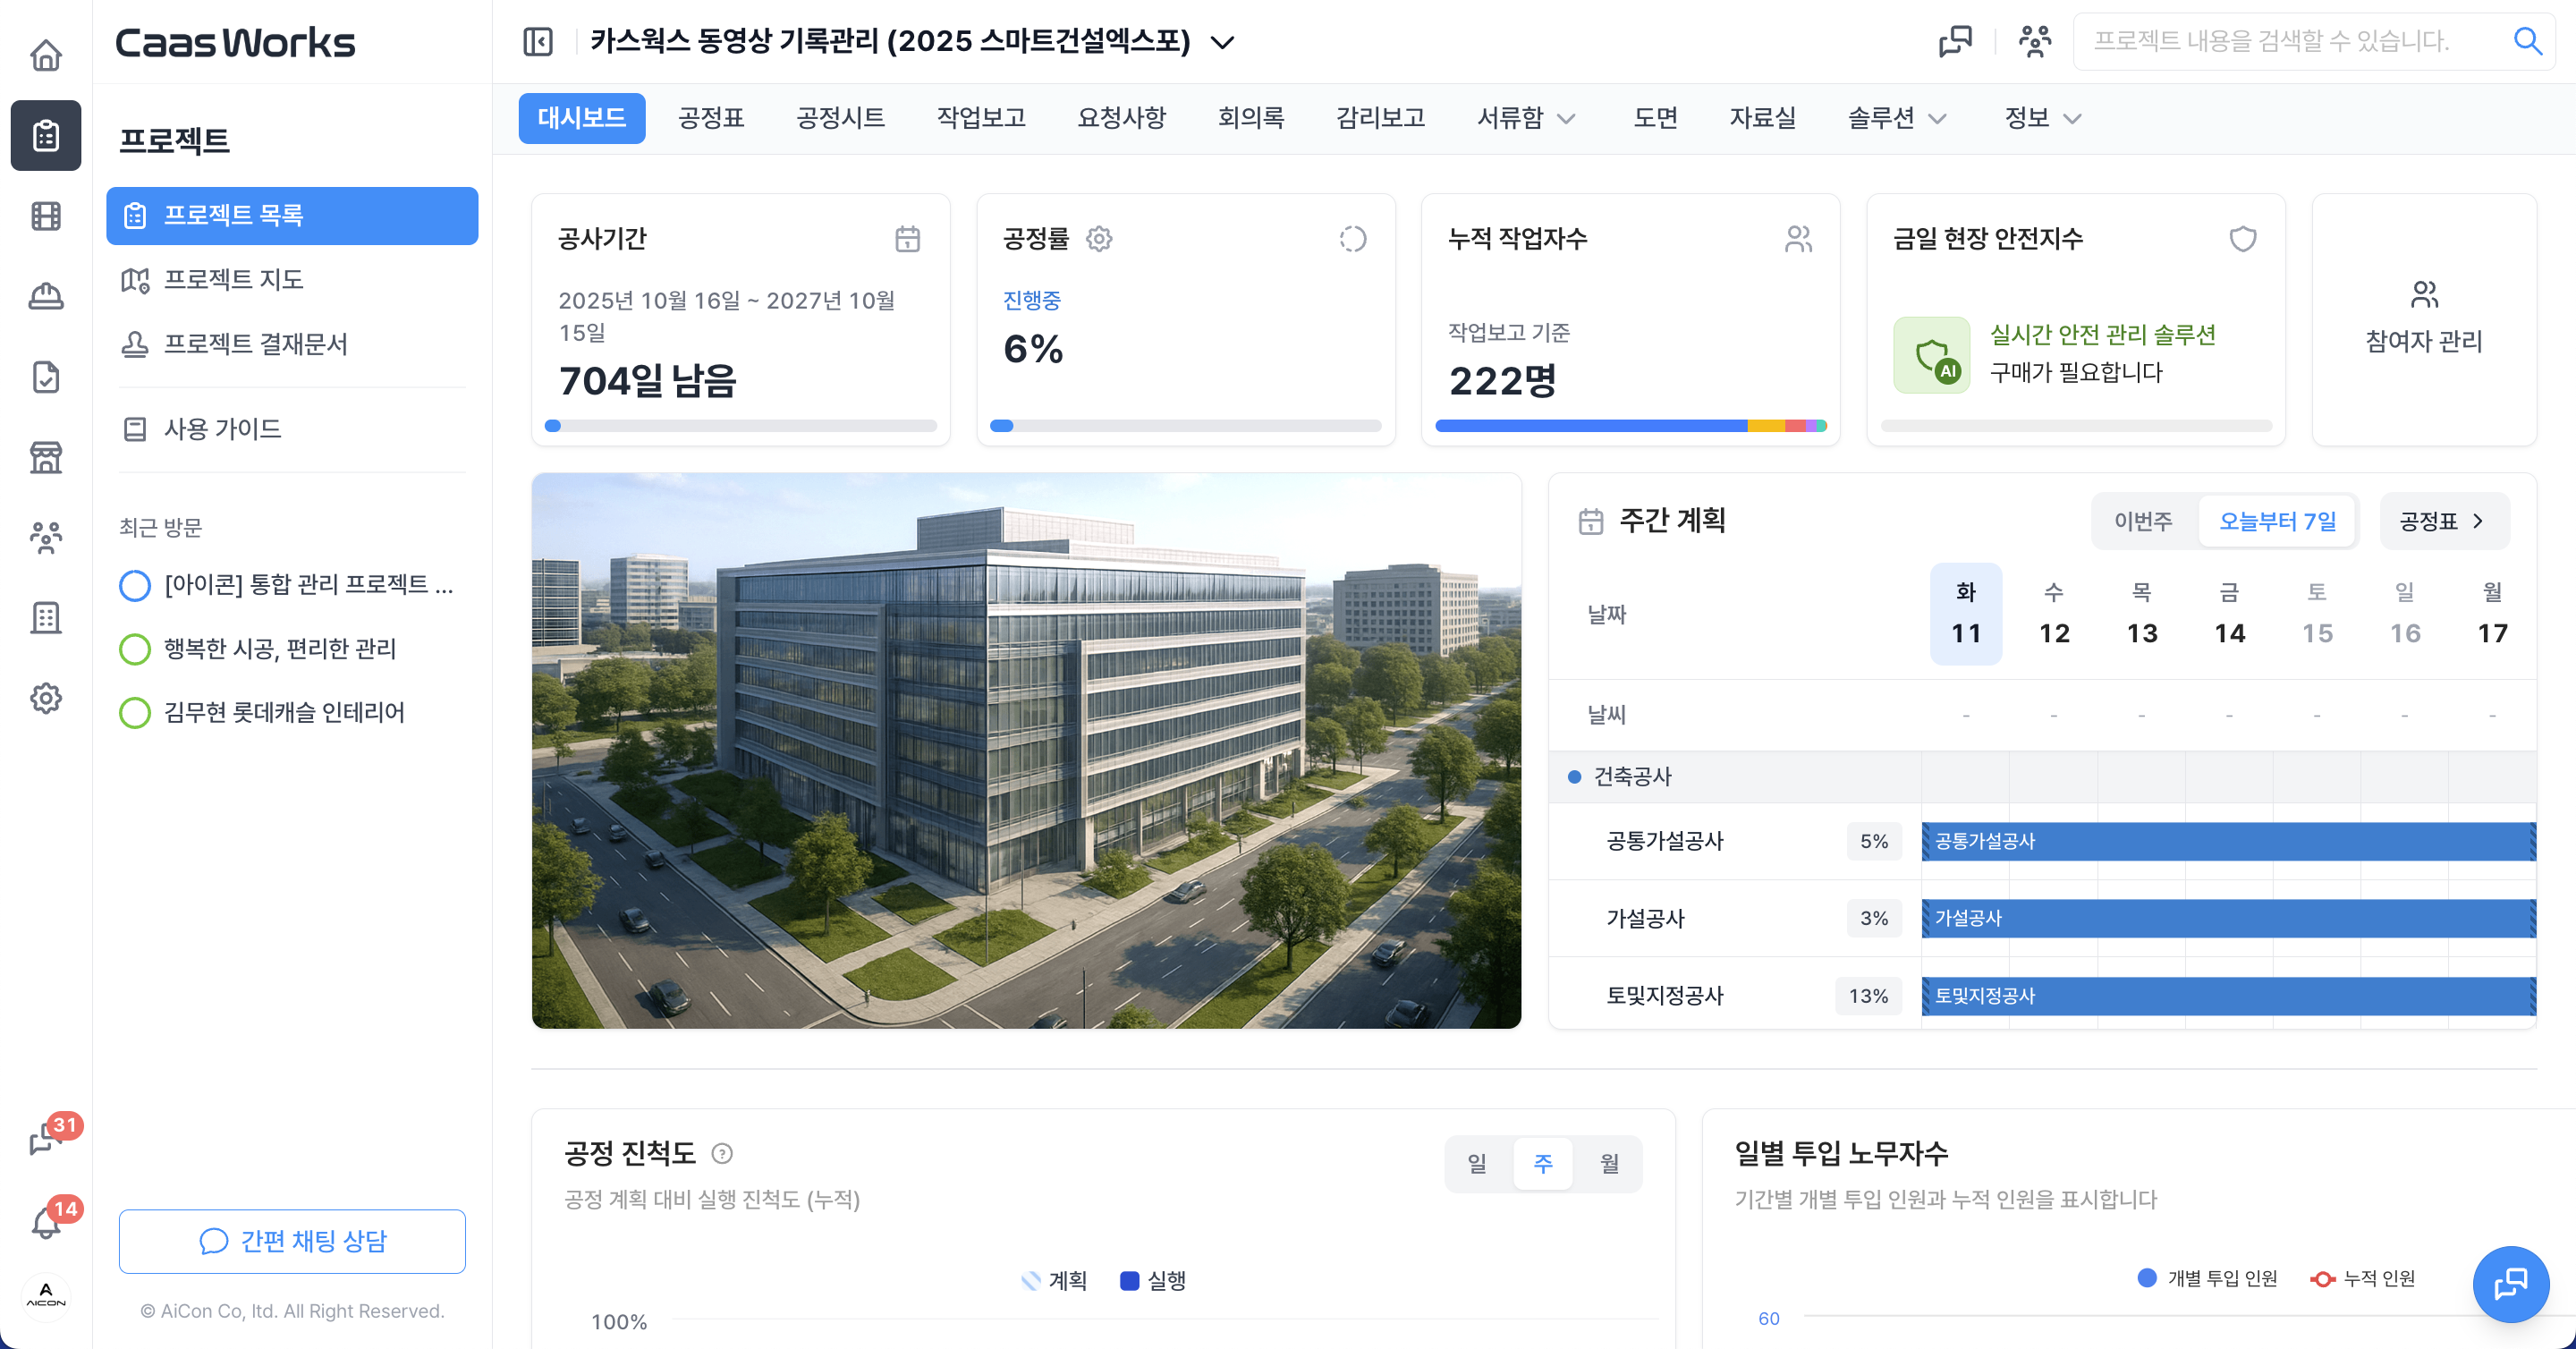Select 월 in 공정 진척도 period toggle
The height and width of the screenshot is (1349, 2576).
coord(1609,1164)
